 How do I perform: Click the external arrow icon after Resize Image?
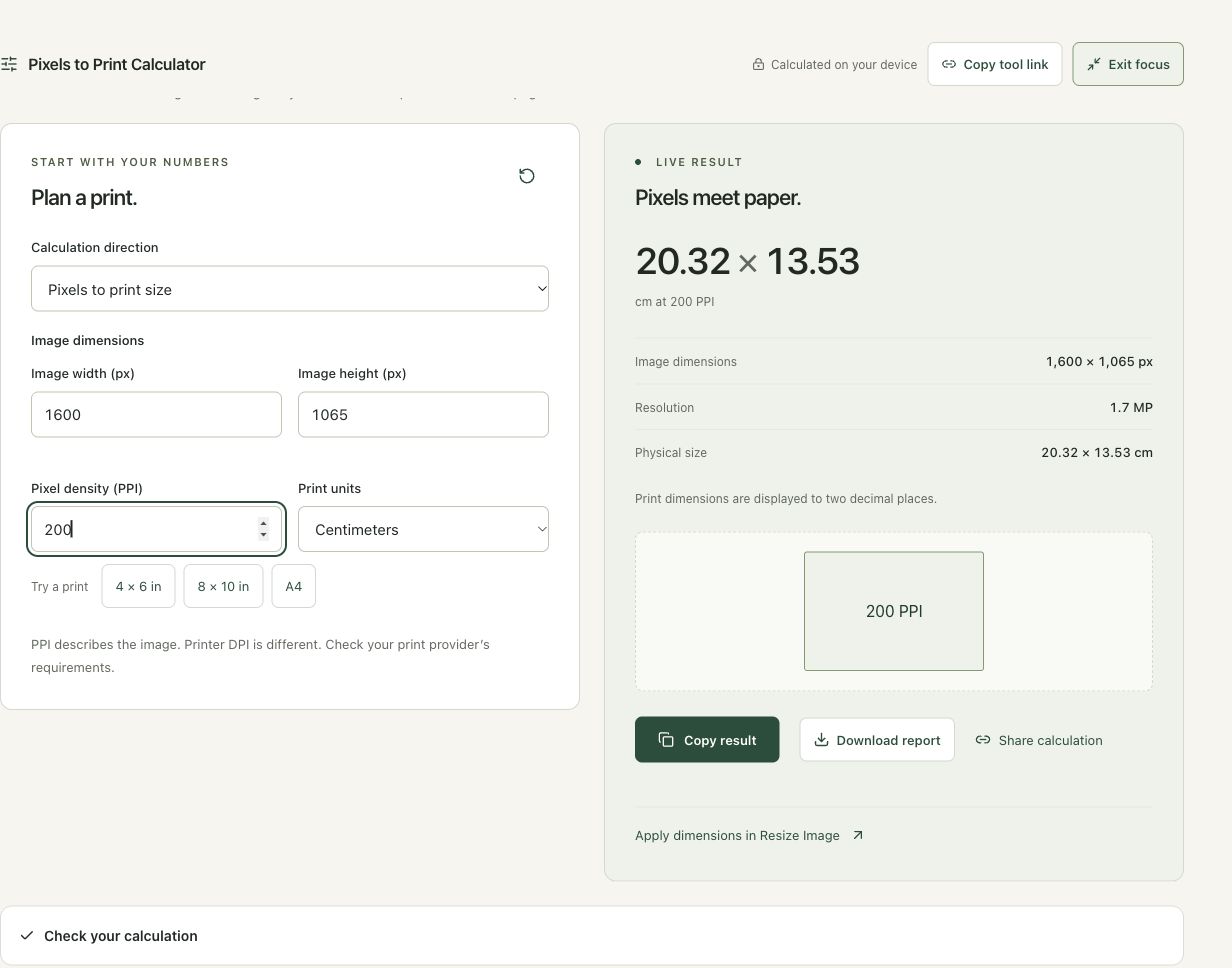coord(857,835)
